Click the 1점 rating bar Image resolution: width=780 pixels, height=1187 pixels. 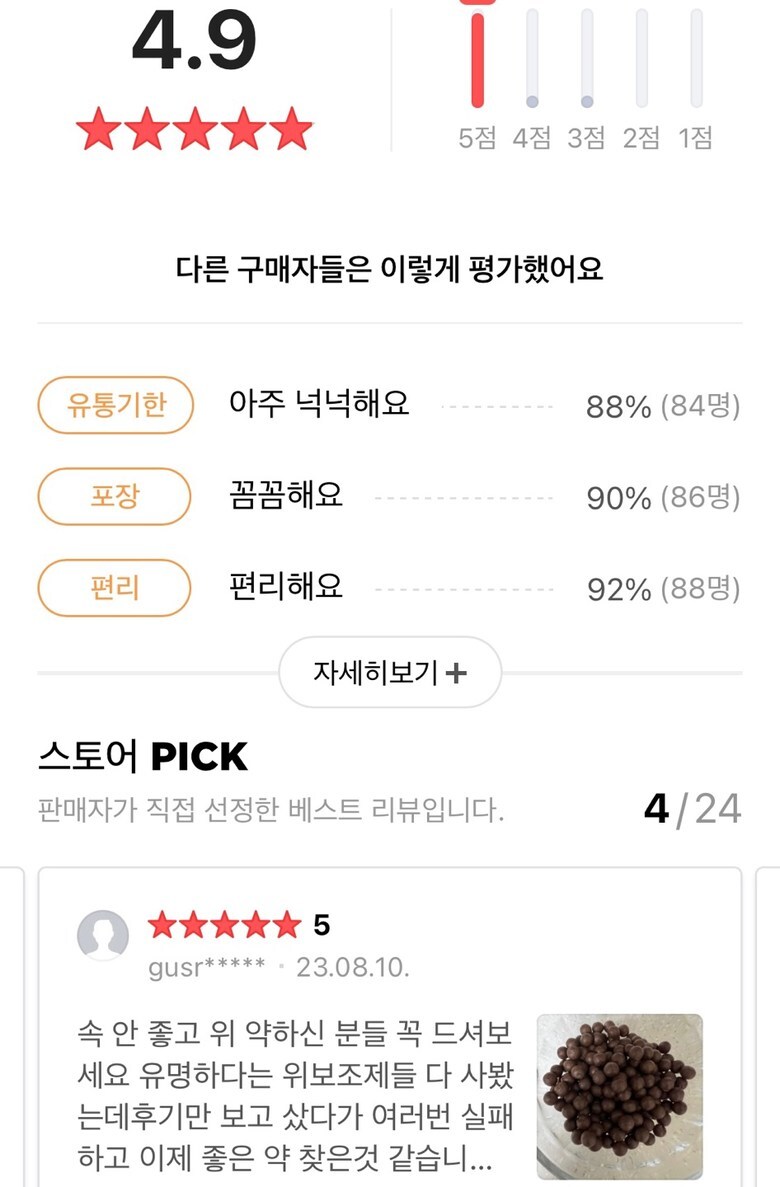pyautogui.click(x=696, y=58)
